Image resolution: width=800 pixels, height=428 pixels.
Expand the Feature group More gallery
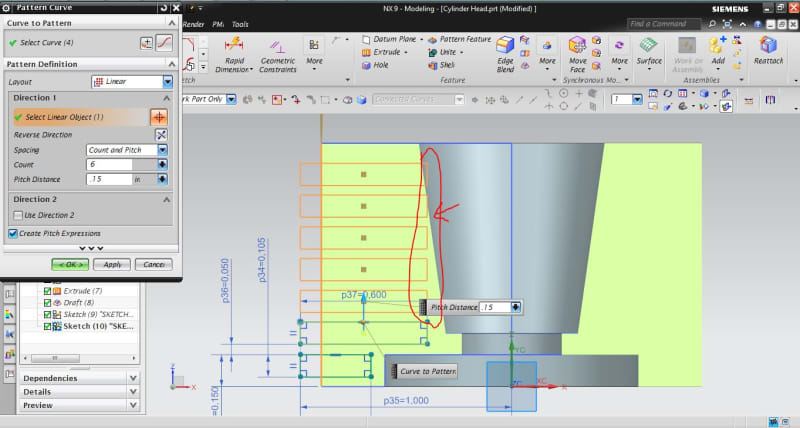click(x=547, y=55)
